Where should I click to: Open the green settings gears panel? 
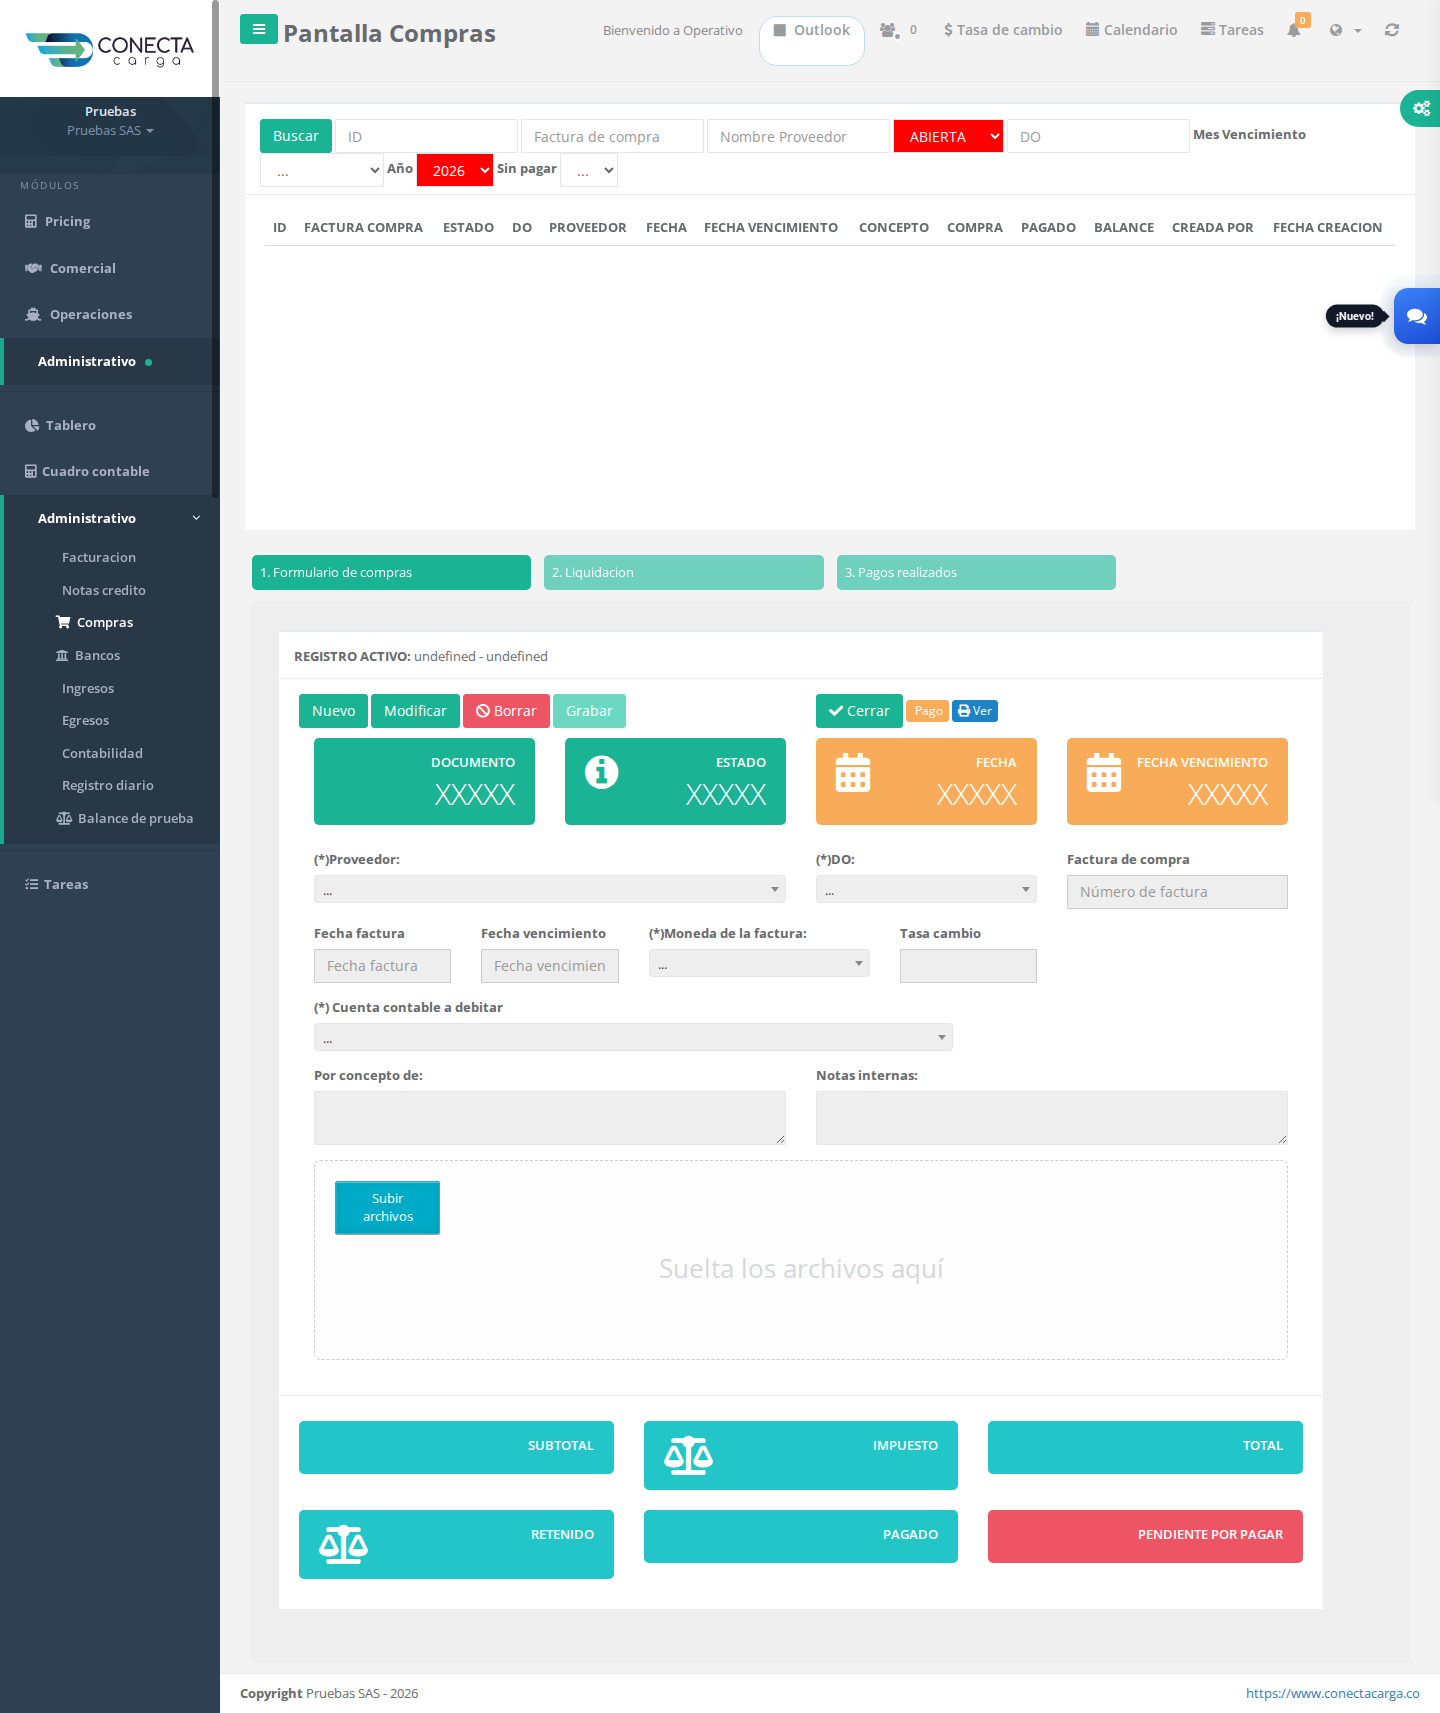click(1421, 108)
